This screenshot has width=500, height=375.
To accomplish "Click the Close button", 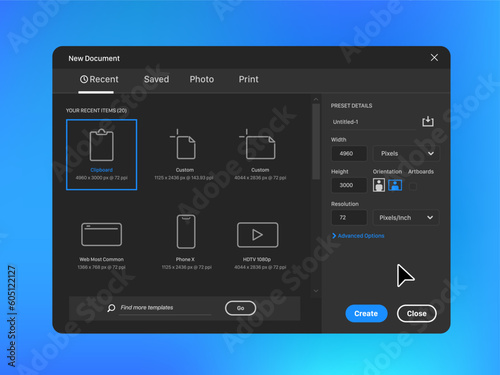I will pos(417,314).
